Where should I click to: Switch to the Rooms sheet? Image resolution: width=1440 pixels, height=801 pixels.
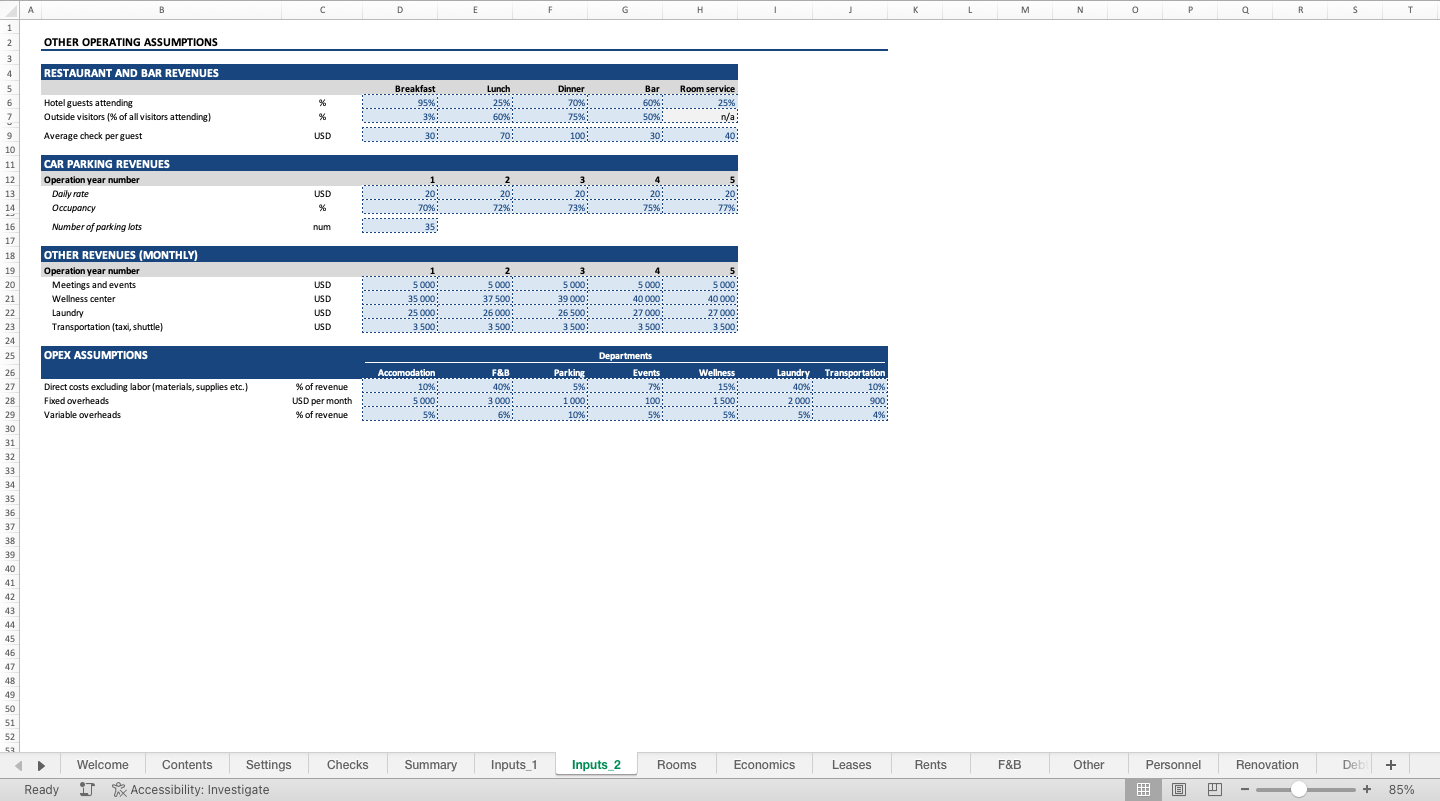pyautogui.click(x=676, y=764)
